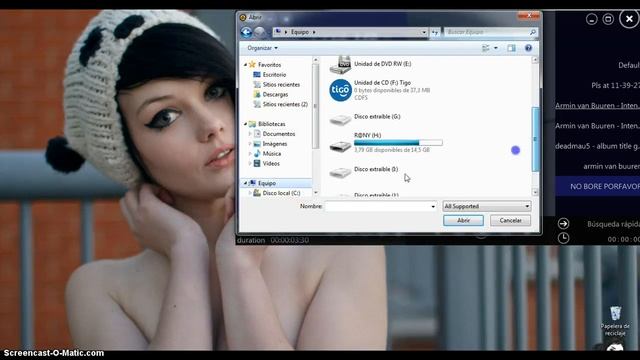Expand the Imágenes library
Image resolution: width=640 pixels, height=360 pixels.
(x=250, y=144)
